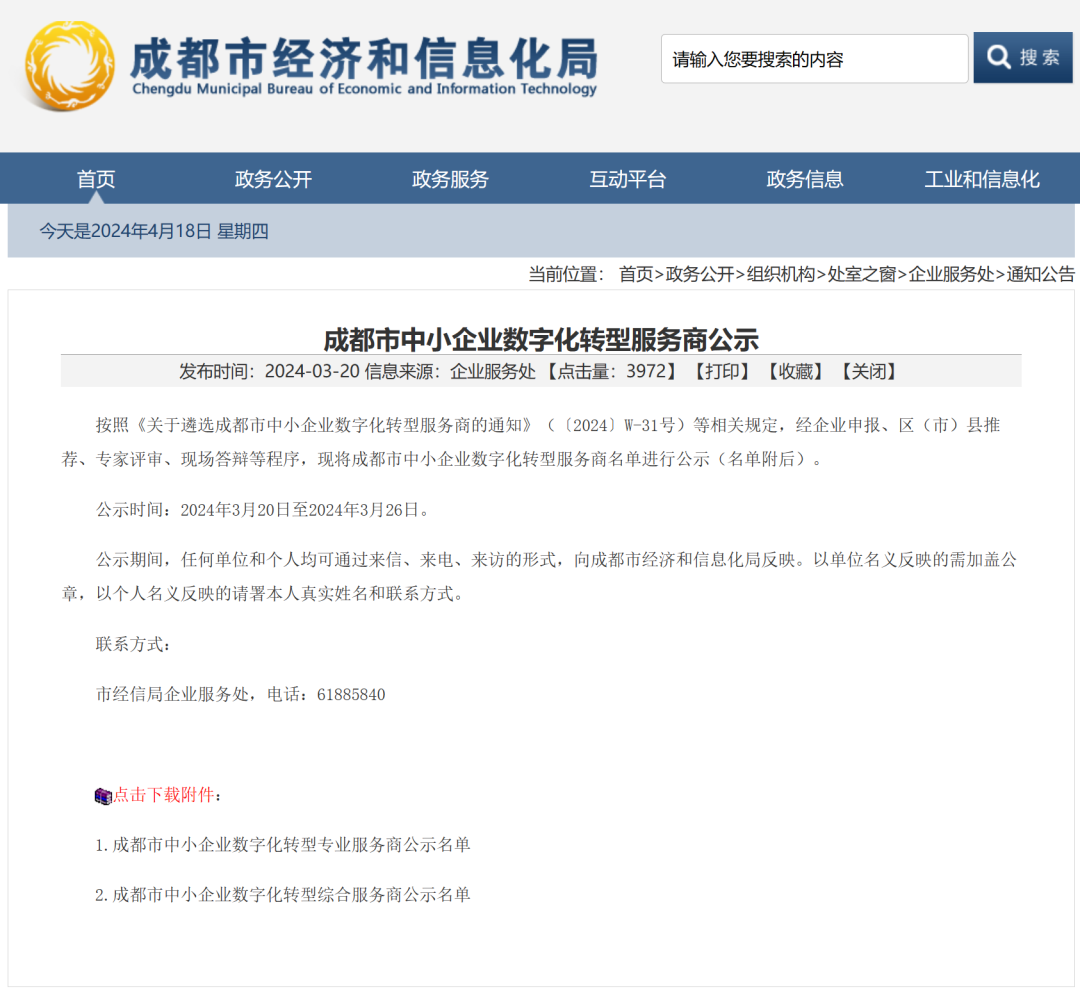
Task: Click breadcrumb link 企业服务处
Action: pos(951,274)
